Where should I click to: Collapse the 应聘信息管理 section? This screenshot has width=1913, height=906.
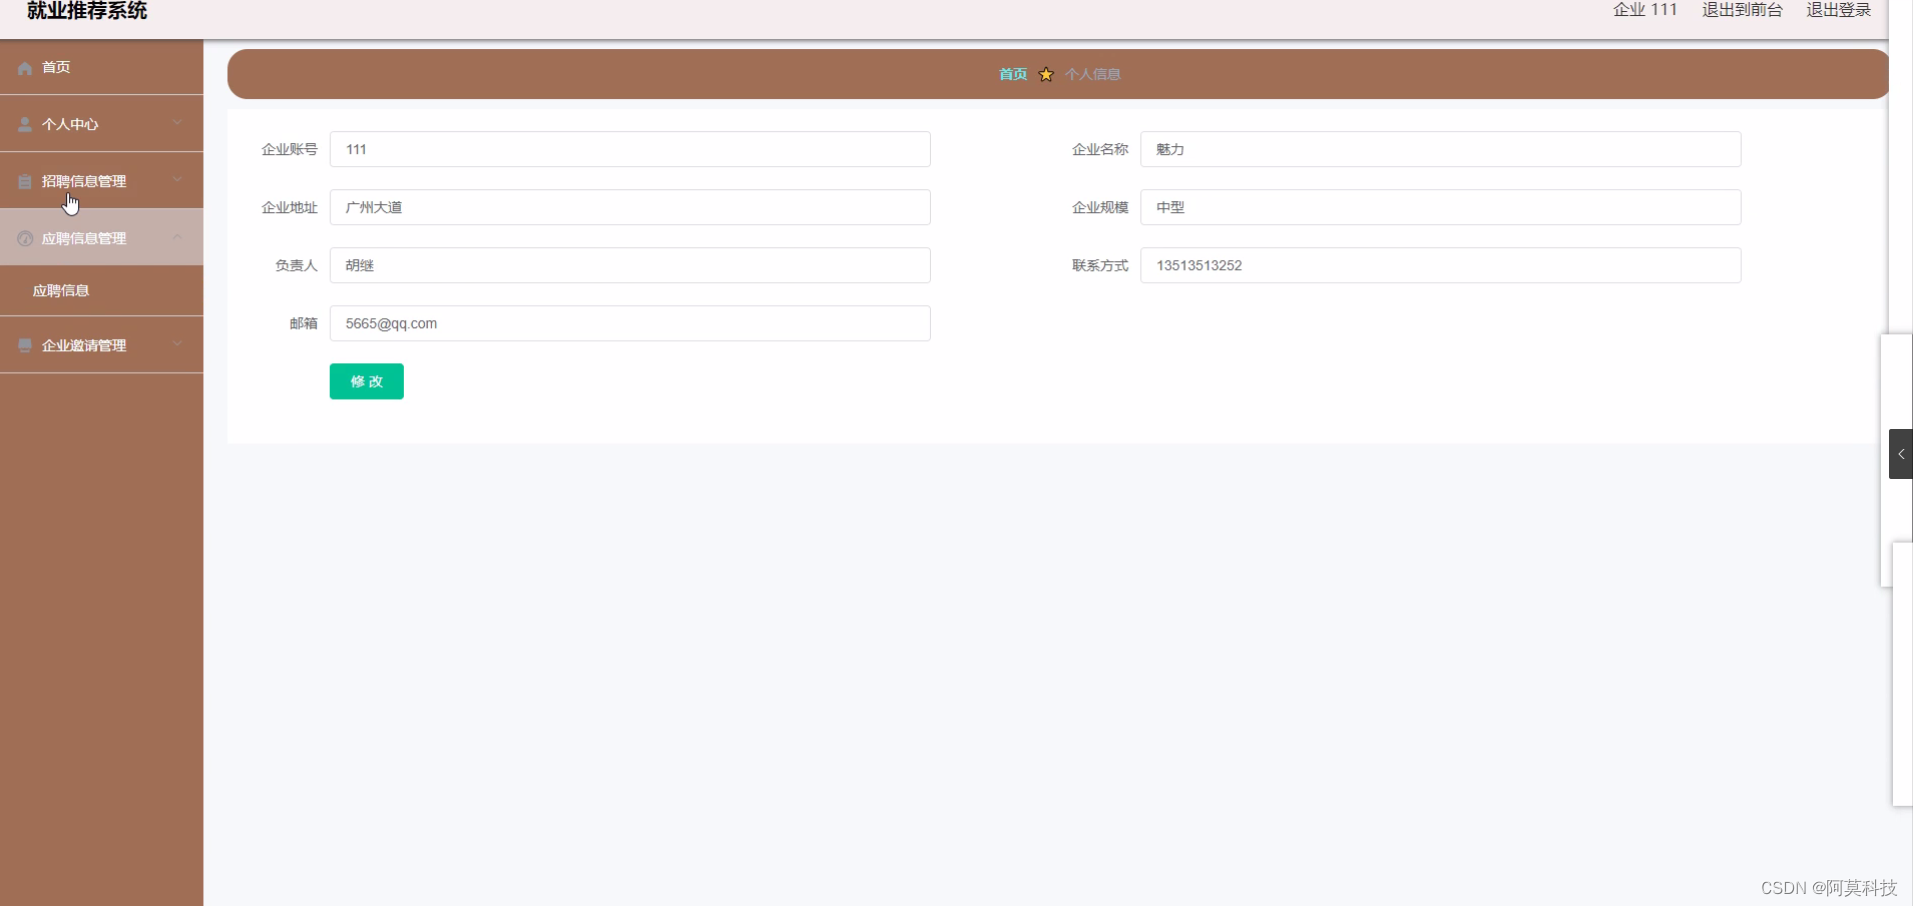tap(100, 238)
